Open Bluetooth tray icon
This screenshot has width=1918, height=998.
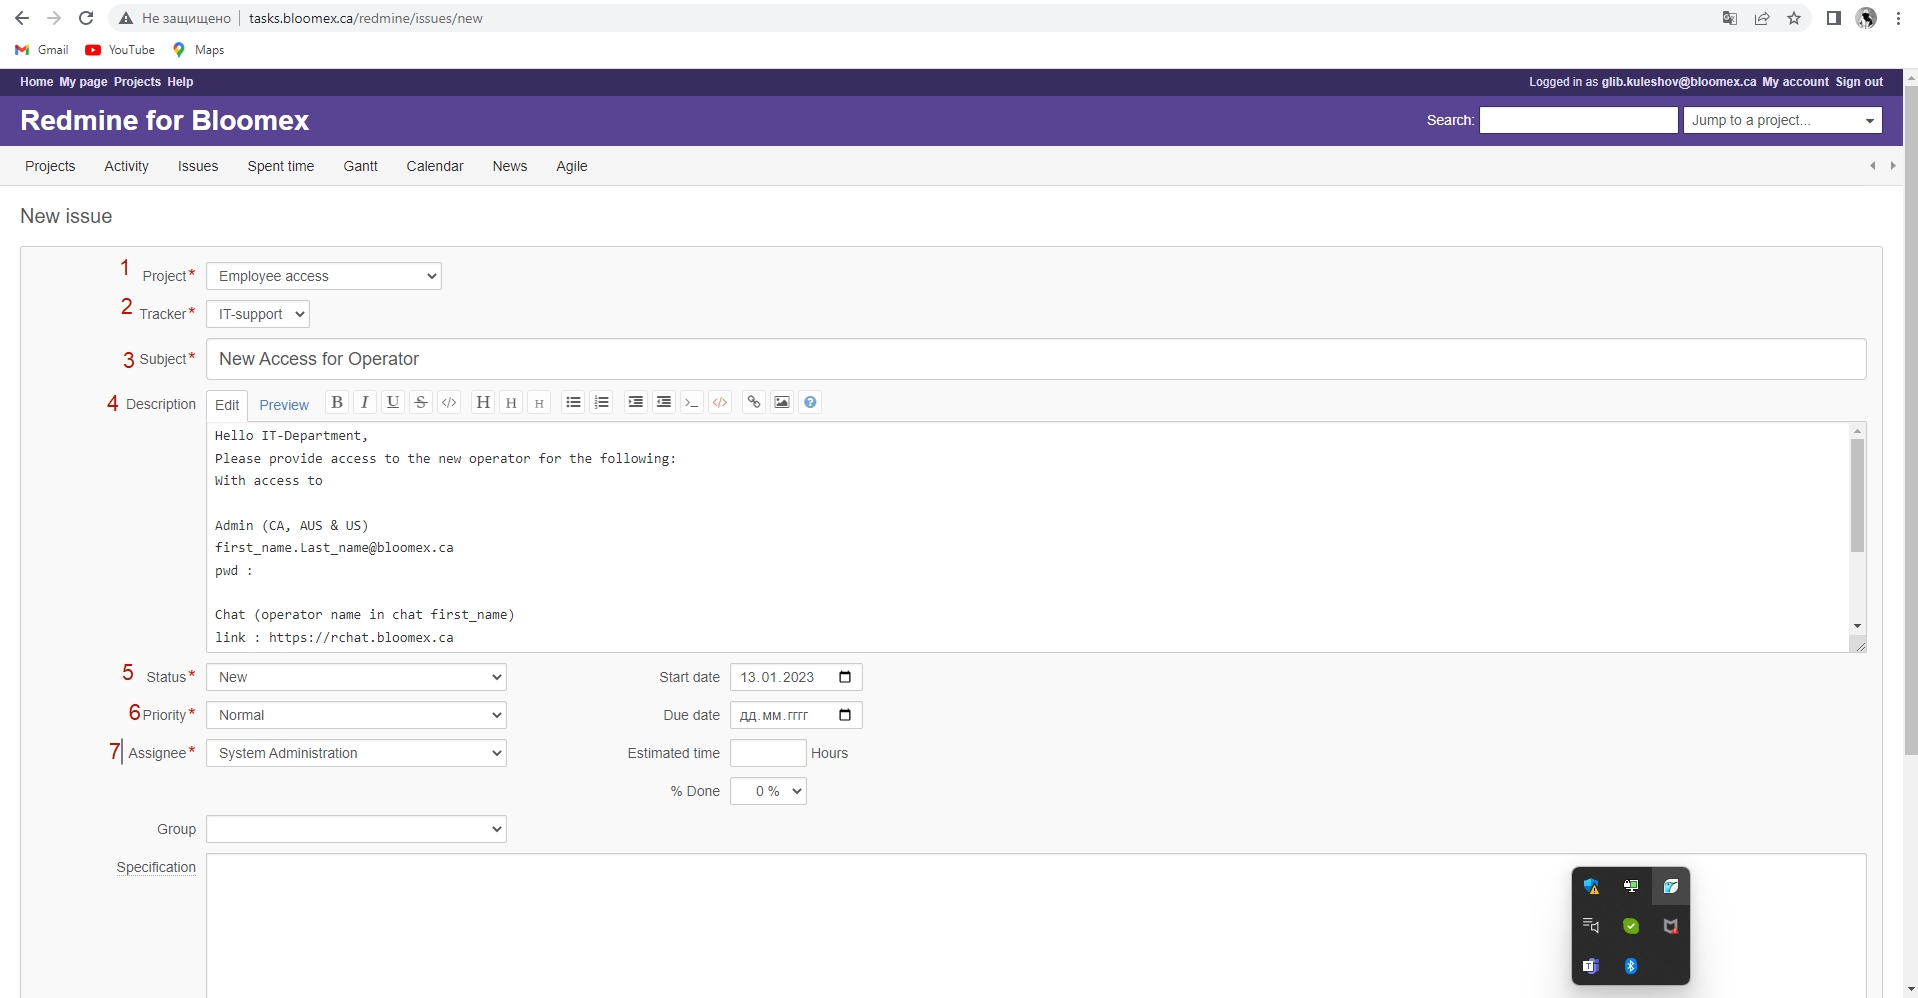pos(1631,966)
